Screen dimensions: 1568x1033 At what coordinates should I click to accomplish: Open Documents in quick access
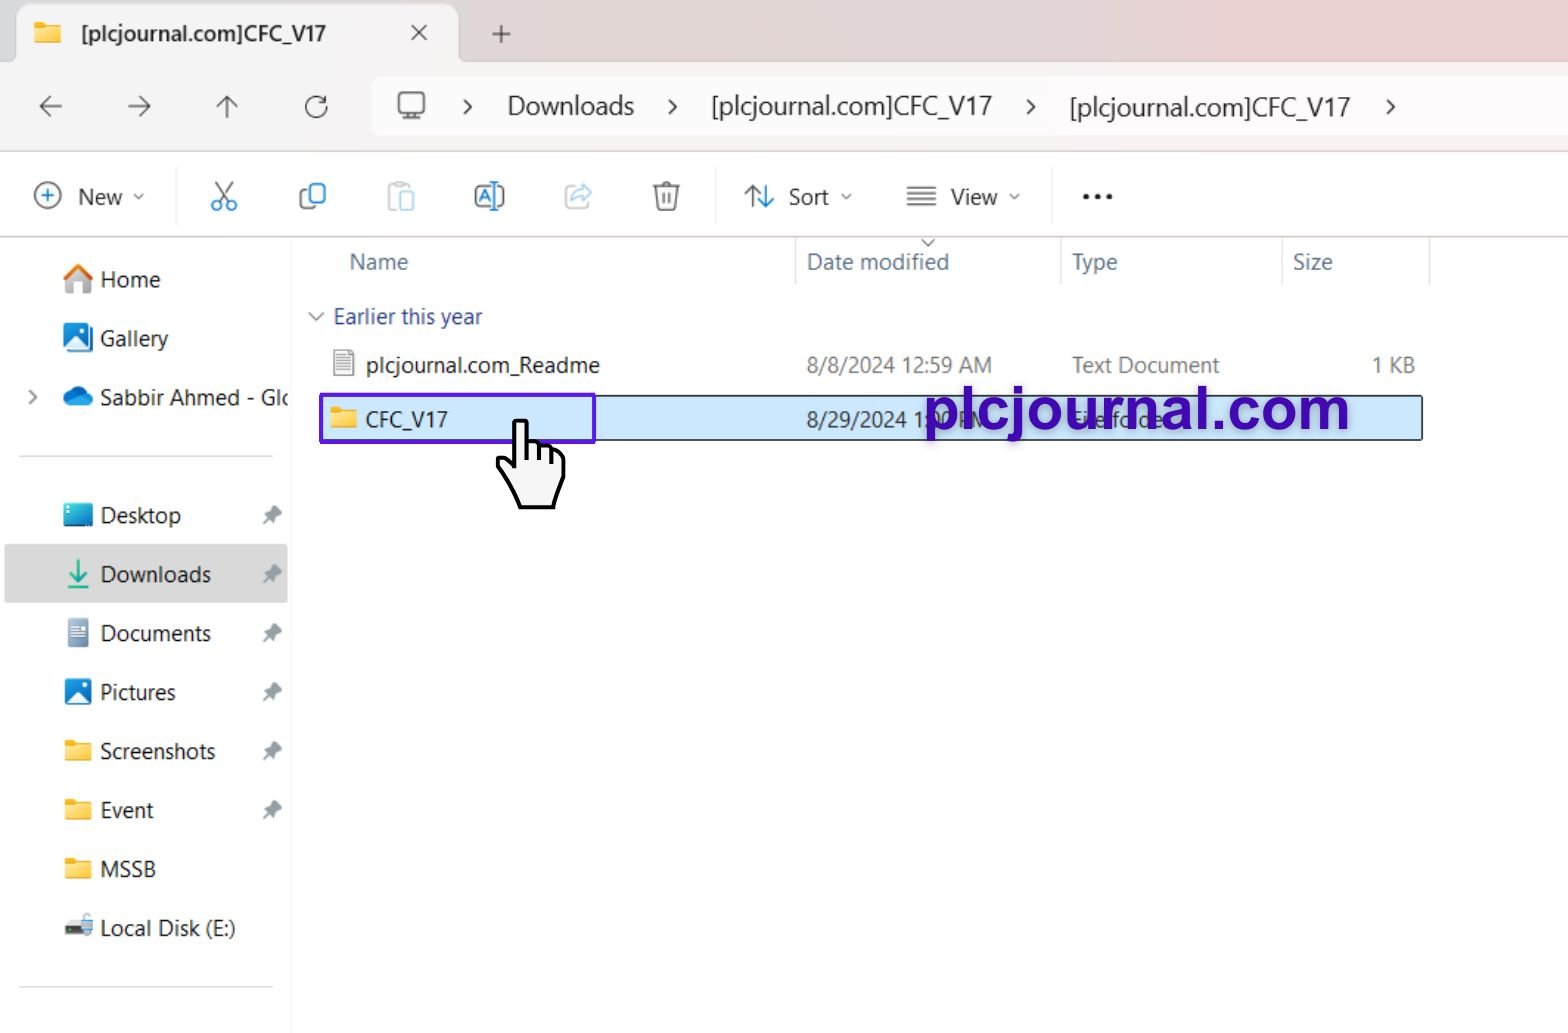click(x=138, y=633)
